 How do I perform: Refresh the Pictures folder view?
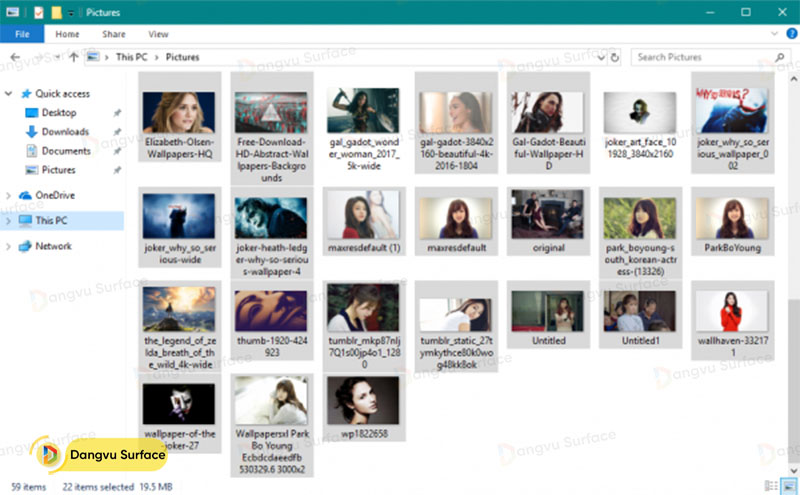click(616, 57)
